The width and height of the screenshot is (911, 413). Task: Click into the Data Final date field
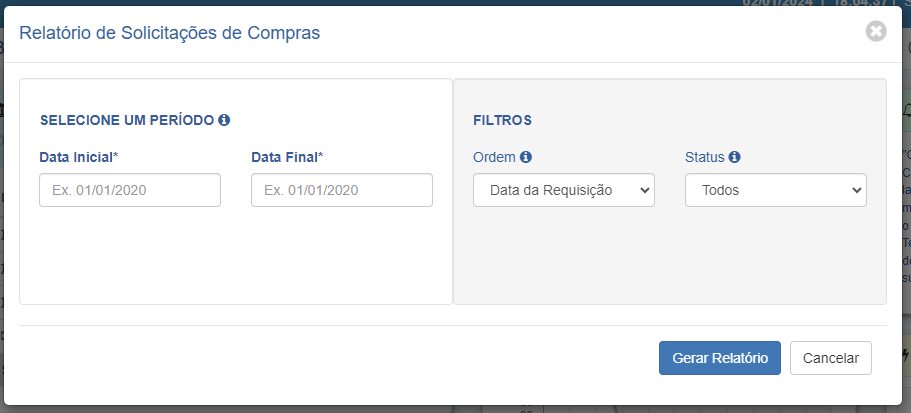[x=342, y=190]
